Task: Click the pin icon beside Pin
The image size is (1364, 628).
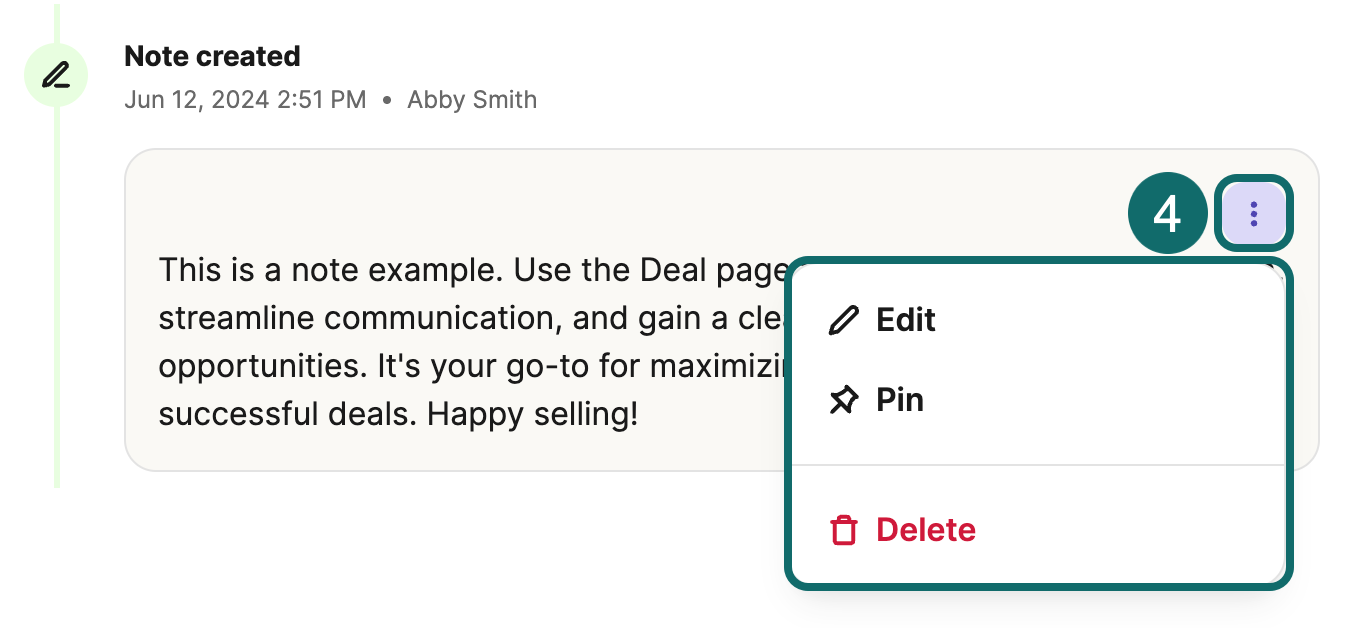Action: (845, 399)
